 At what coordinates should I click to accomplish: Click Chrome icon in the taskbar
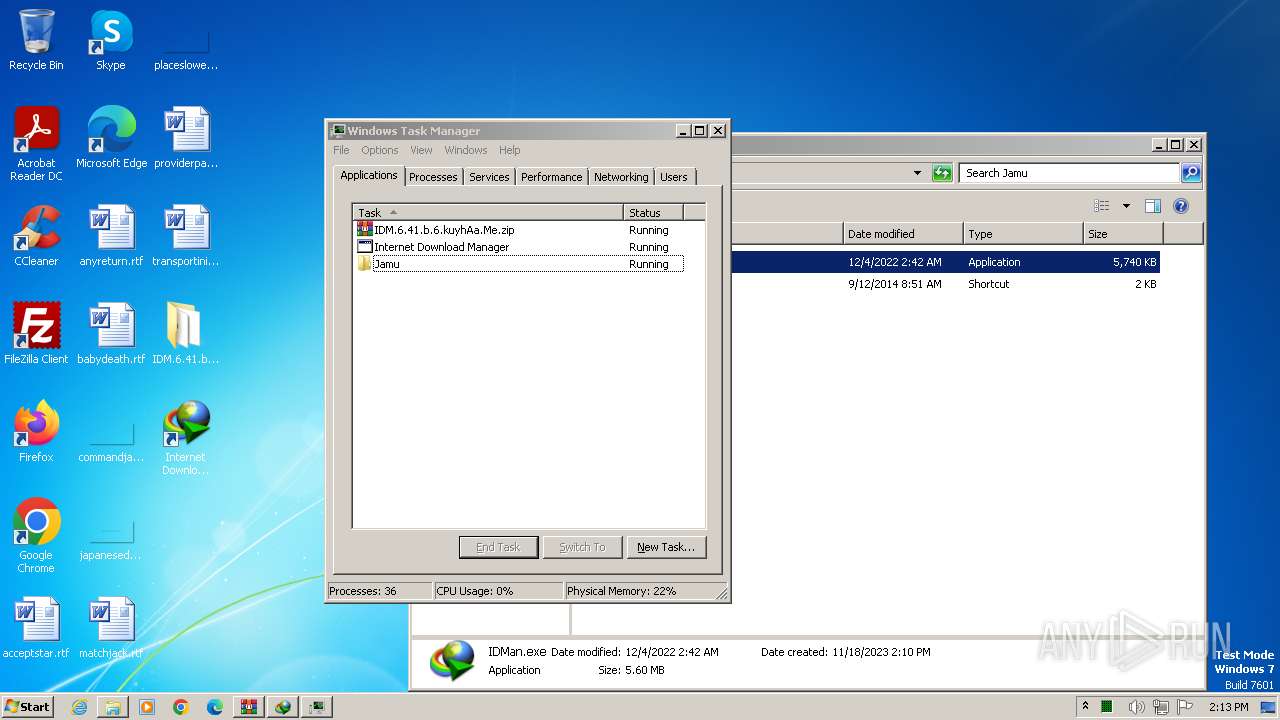tap(181, 707)
